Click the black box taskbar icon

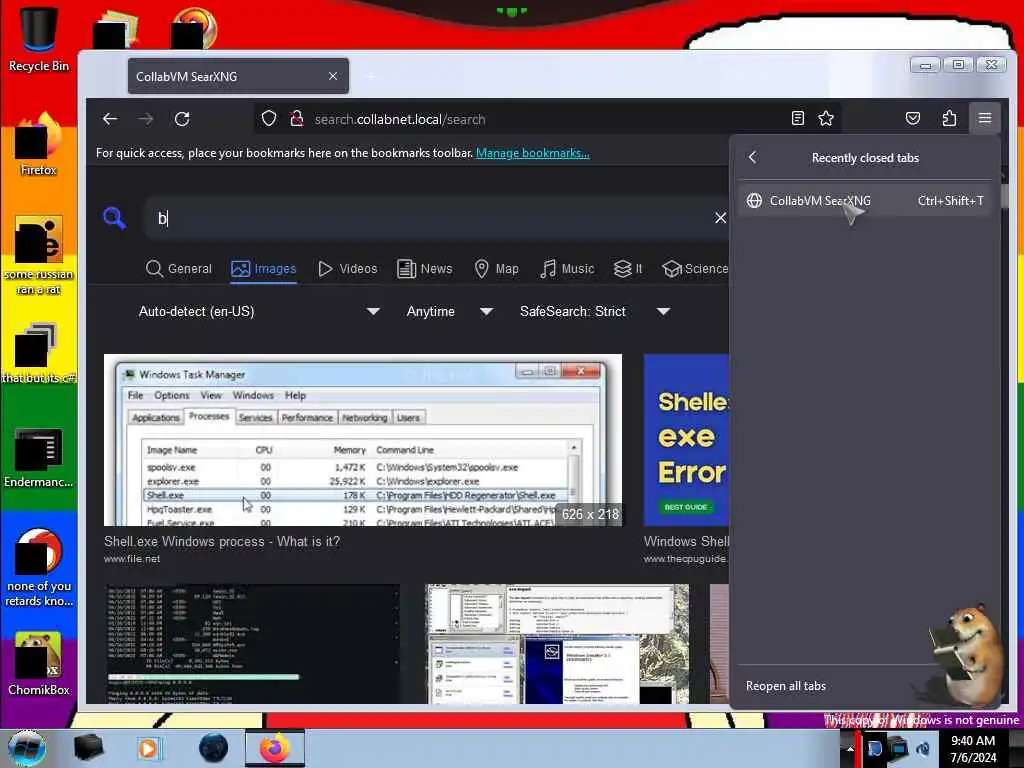tap(88, 748)
